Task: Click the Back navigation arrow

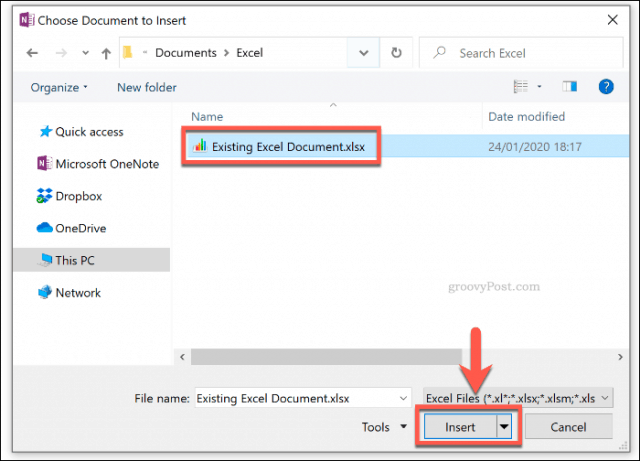Action: (x=32, y=53)
